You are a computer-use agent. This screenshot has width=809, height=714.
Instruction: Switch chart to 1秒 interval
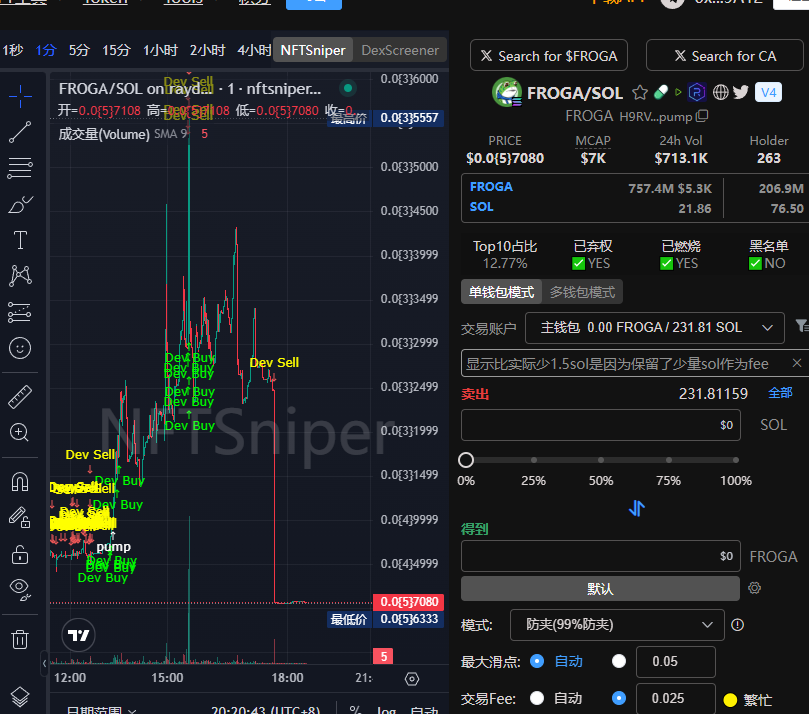coord(12,51)
